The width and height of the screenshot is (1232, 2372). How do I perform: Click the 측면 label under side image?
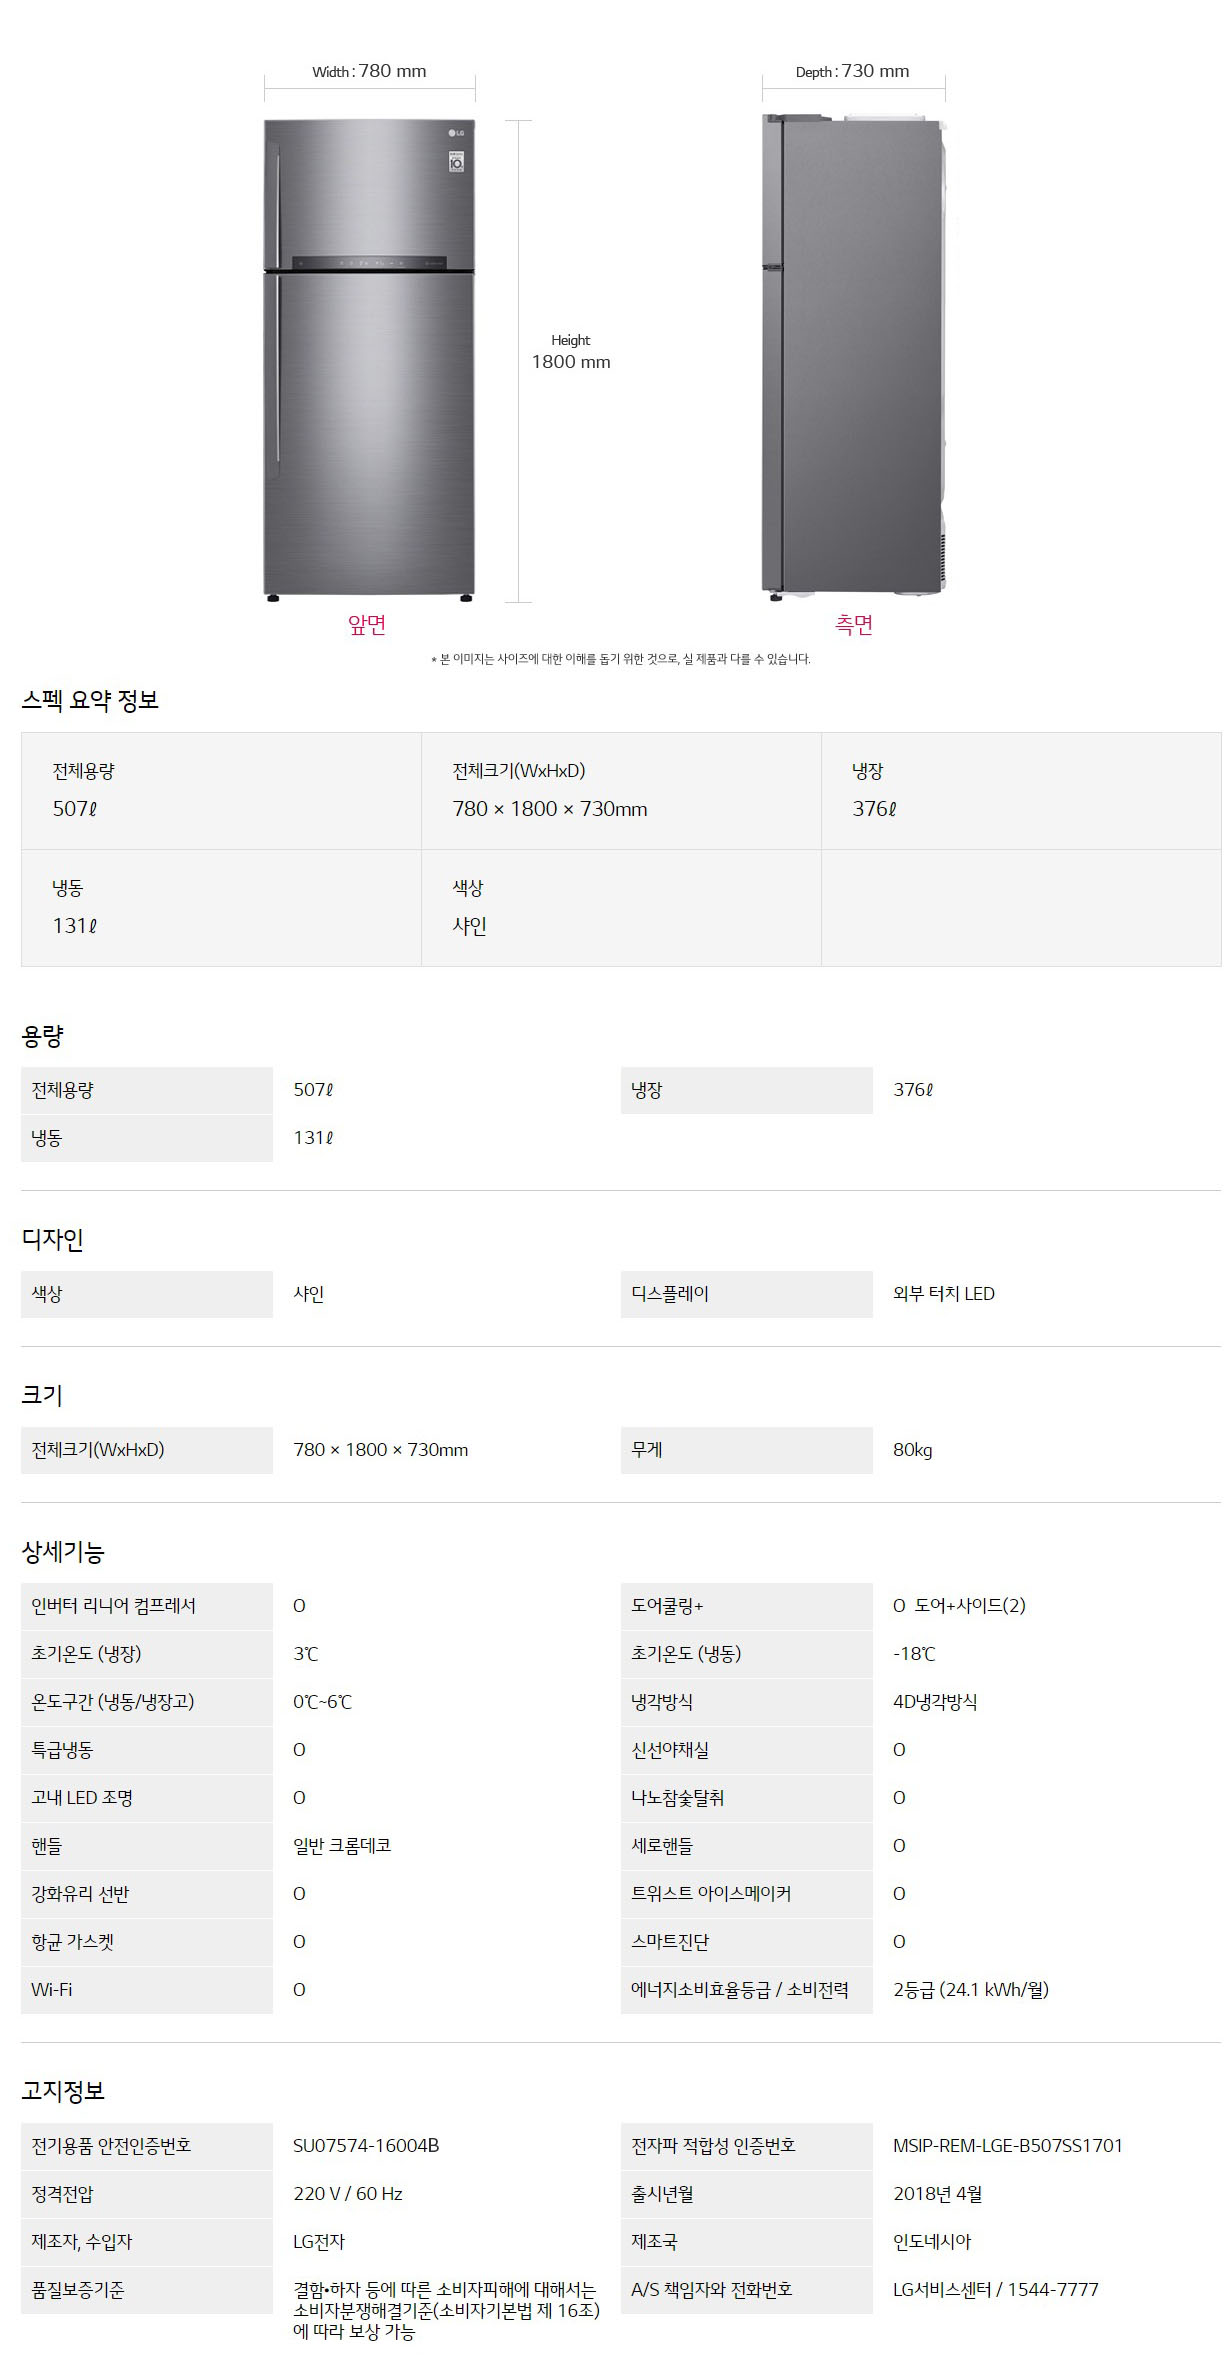pos(854,625)
